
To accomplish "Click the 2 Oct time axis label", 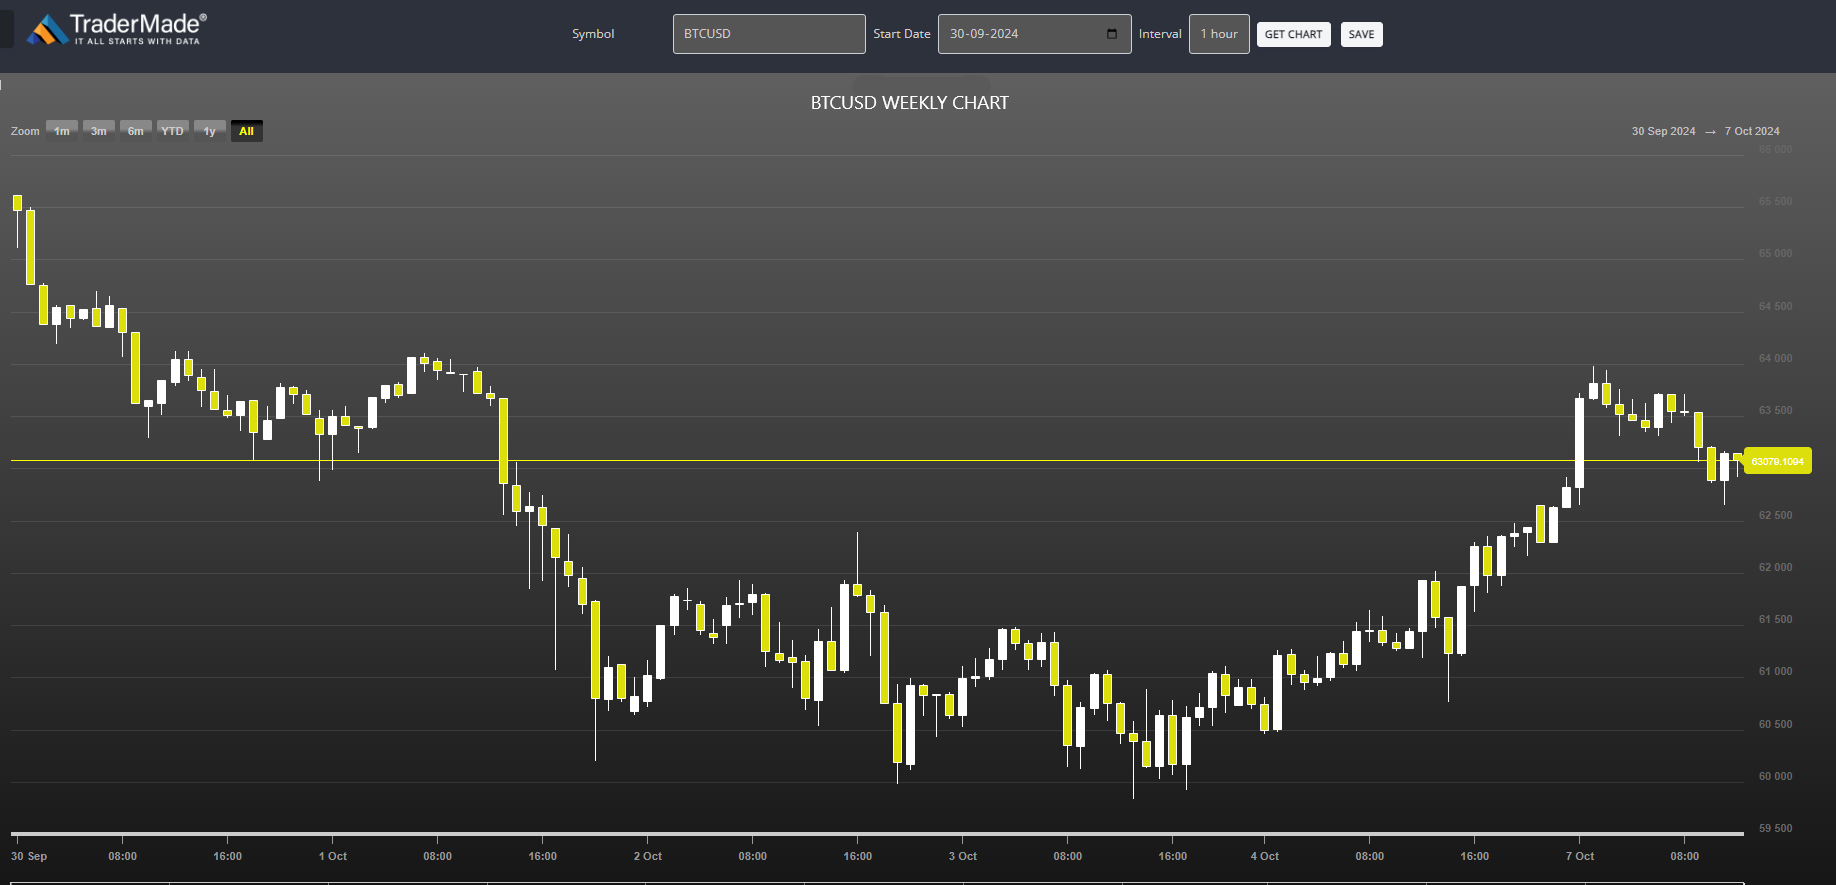I will point(648,856).
